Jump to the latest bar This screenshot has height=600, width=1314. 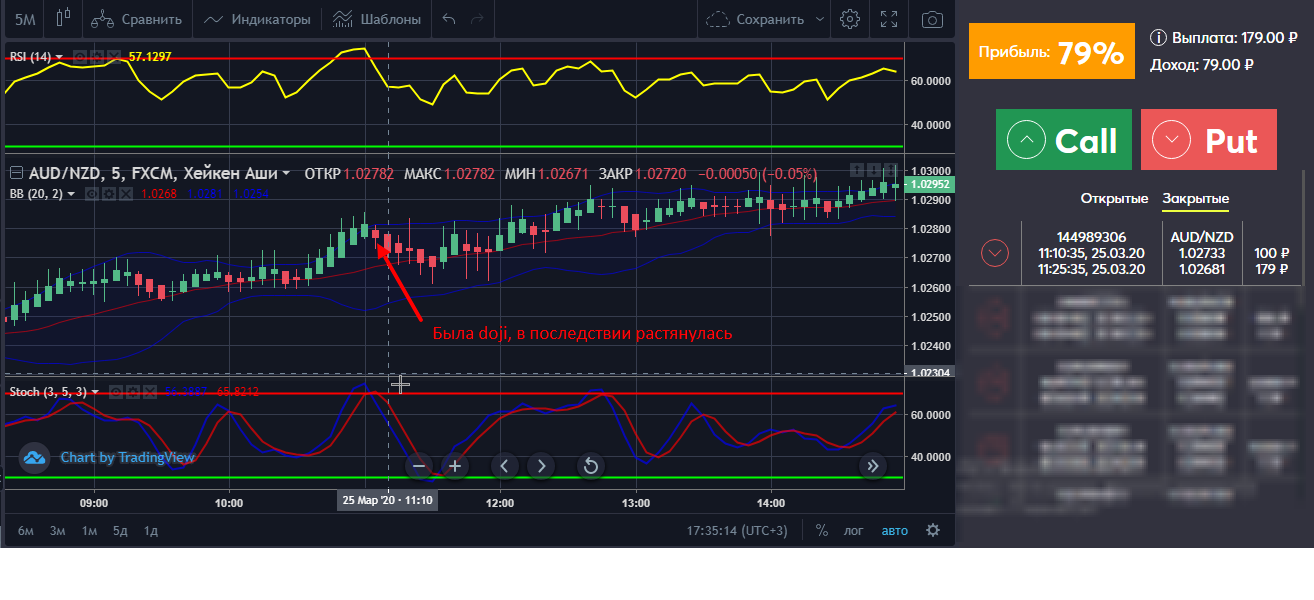point(873,465)
